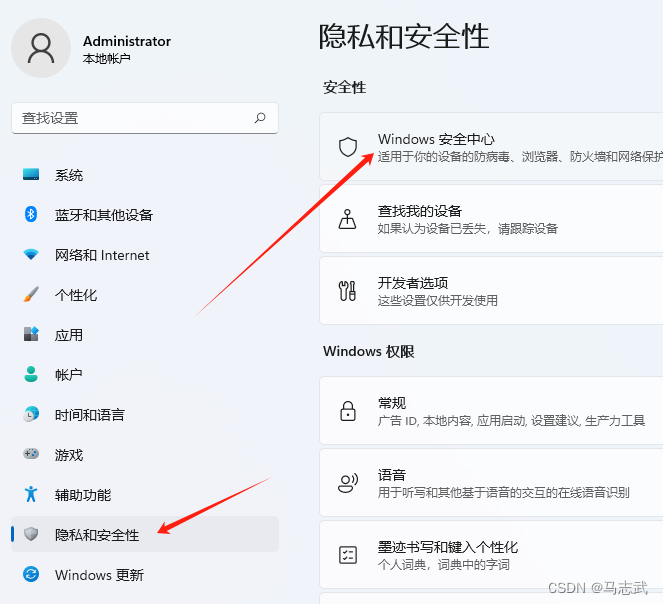Click the 本地帐户 label under Administrator
Image resolution: width=663 pixels, height=604 pixels.
click(107, 58)
